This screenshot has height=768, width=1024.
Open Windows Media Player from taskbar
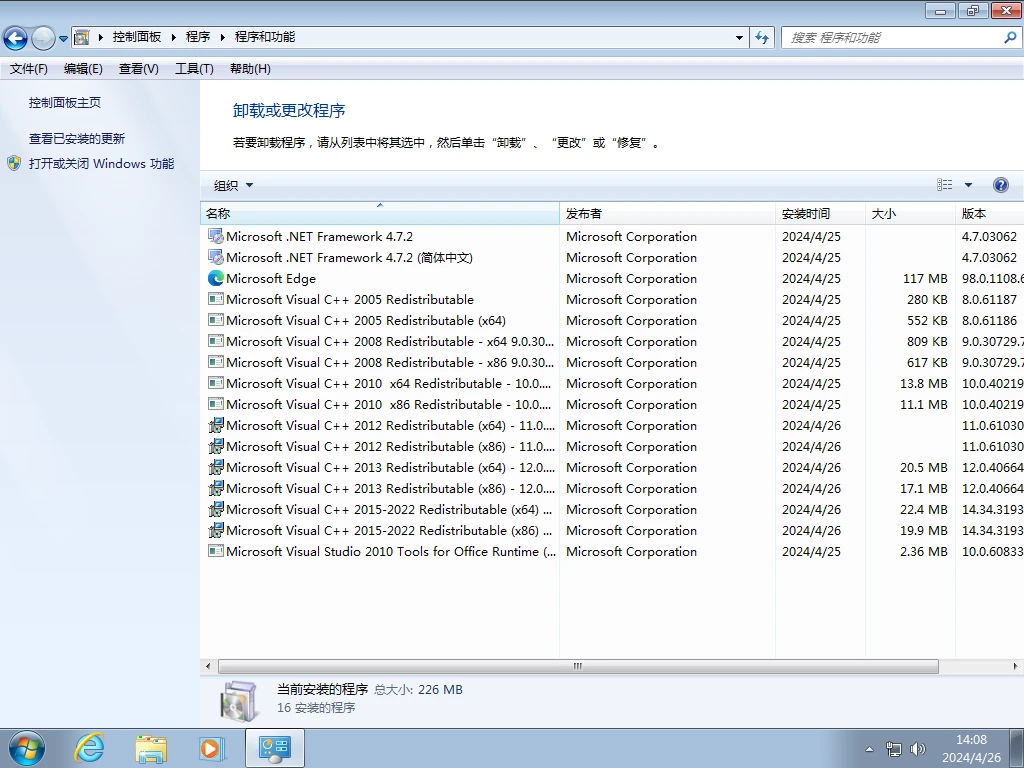(212, 748)
